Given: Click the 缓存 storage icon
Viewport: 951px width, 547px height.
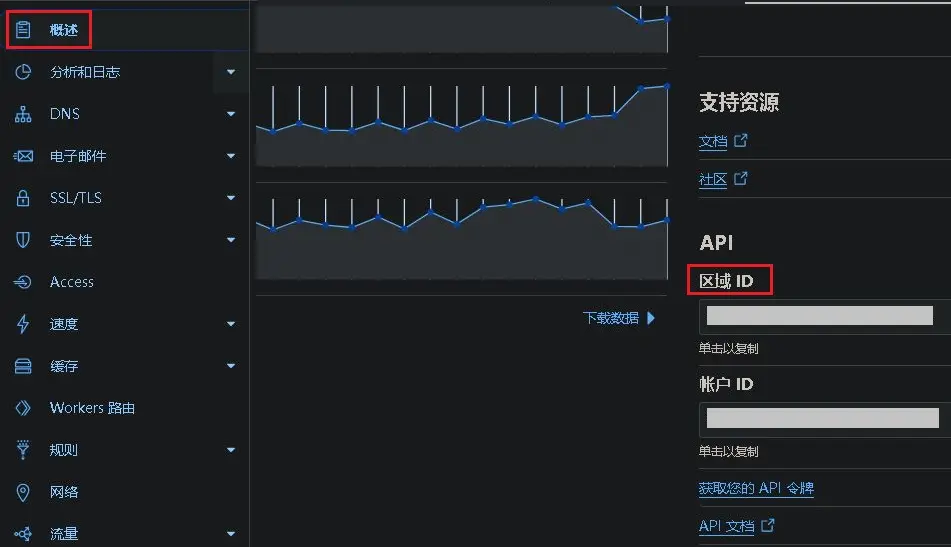Looking at the screenshot, I should [x=23, y=366].
